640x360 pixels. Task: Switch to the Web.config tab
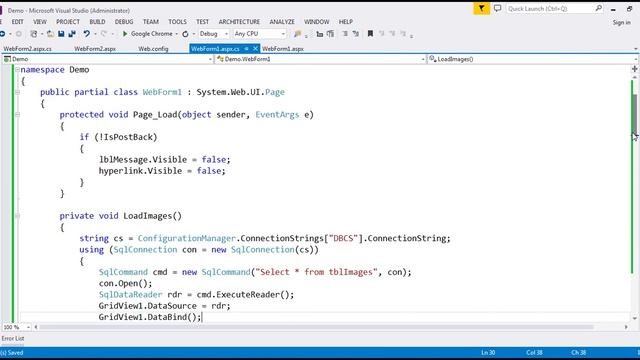coord(153,49)
